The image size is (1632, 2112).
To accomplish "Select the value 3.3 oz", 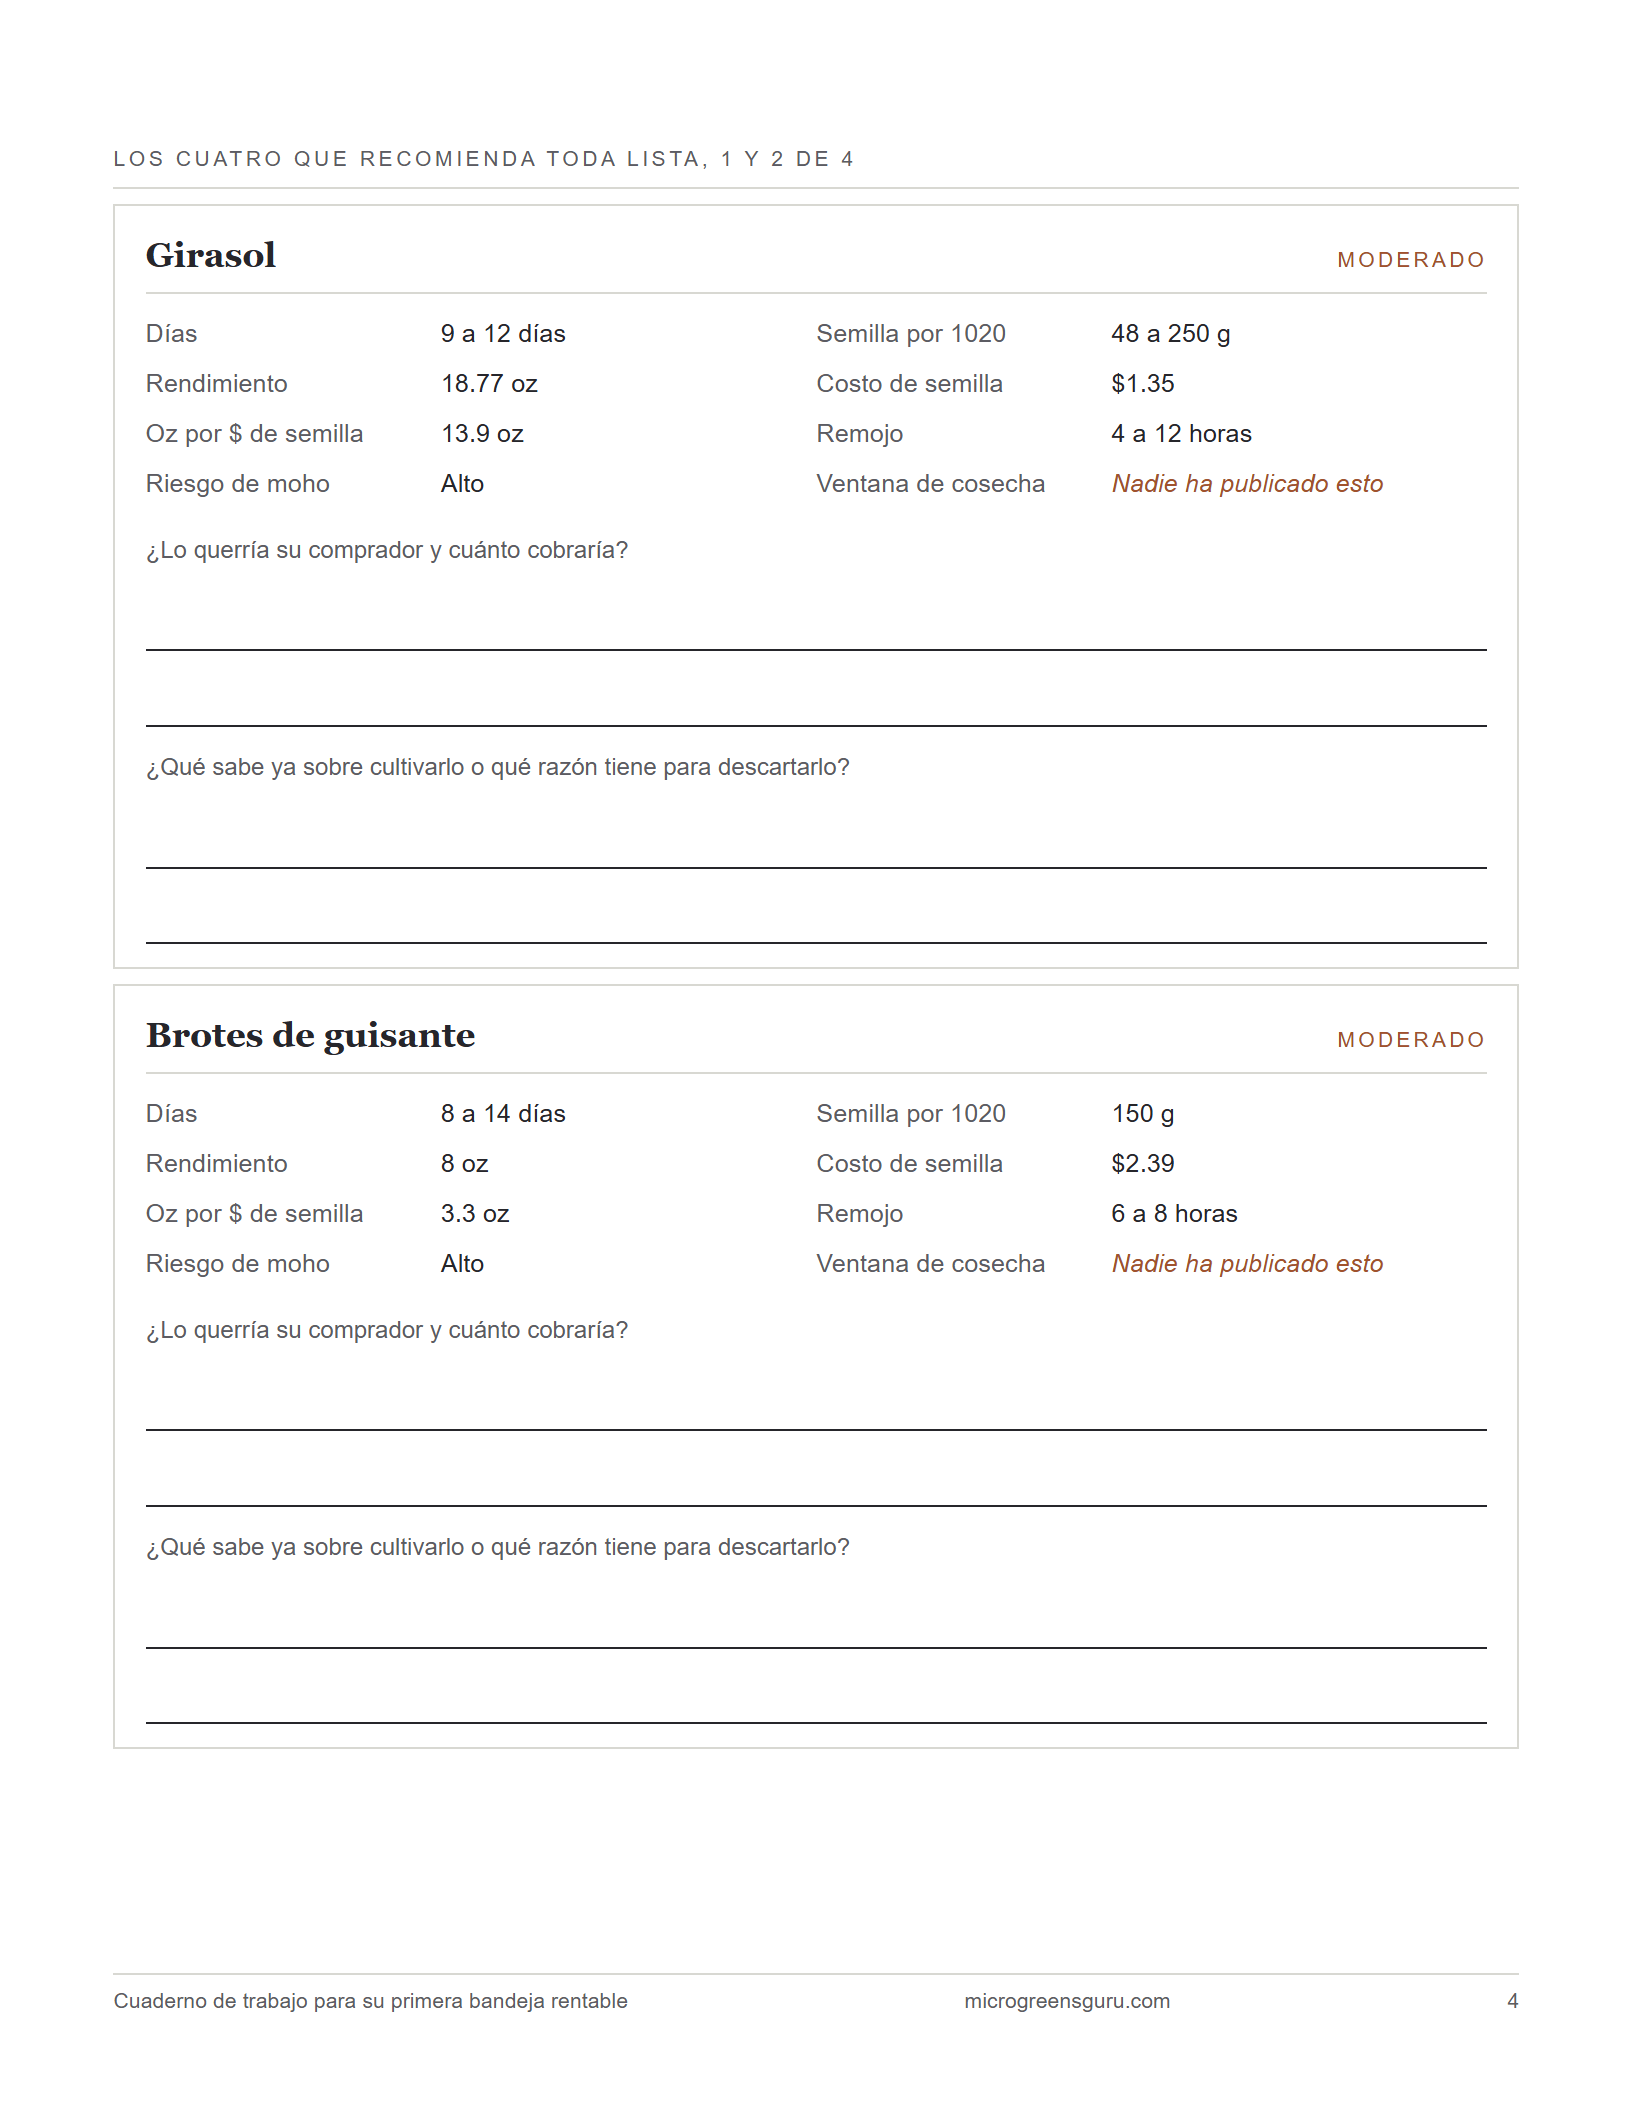I will click(x=475, y=1214).
